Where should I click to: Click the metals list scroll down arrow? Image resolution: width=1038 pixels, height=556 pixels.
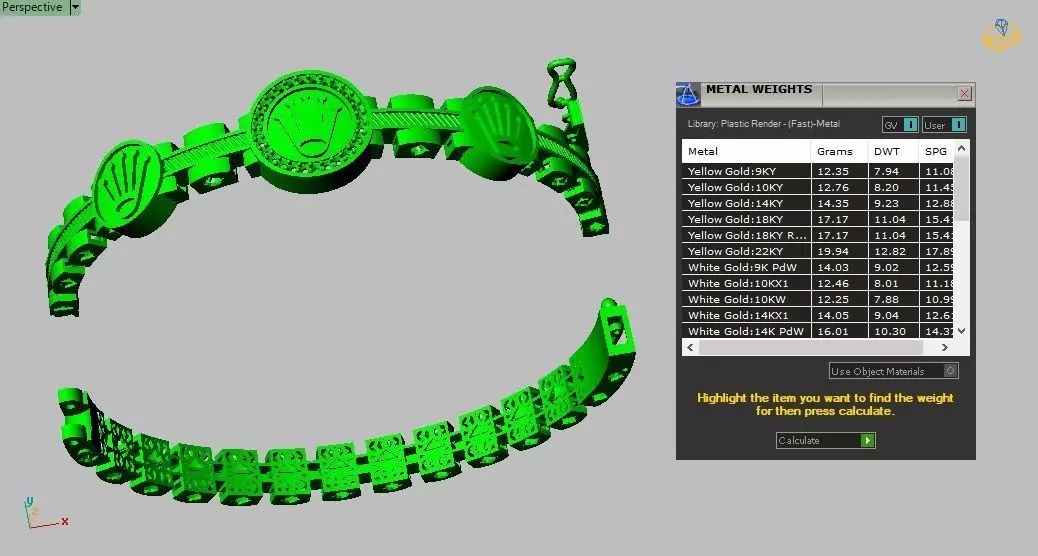[x=961, y=330]
